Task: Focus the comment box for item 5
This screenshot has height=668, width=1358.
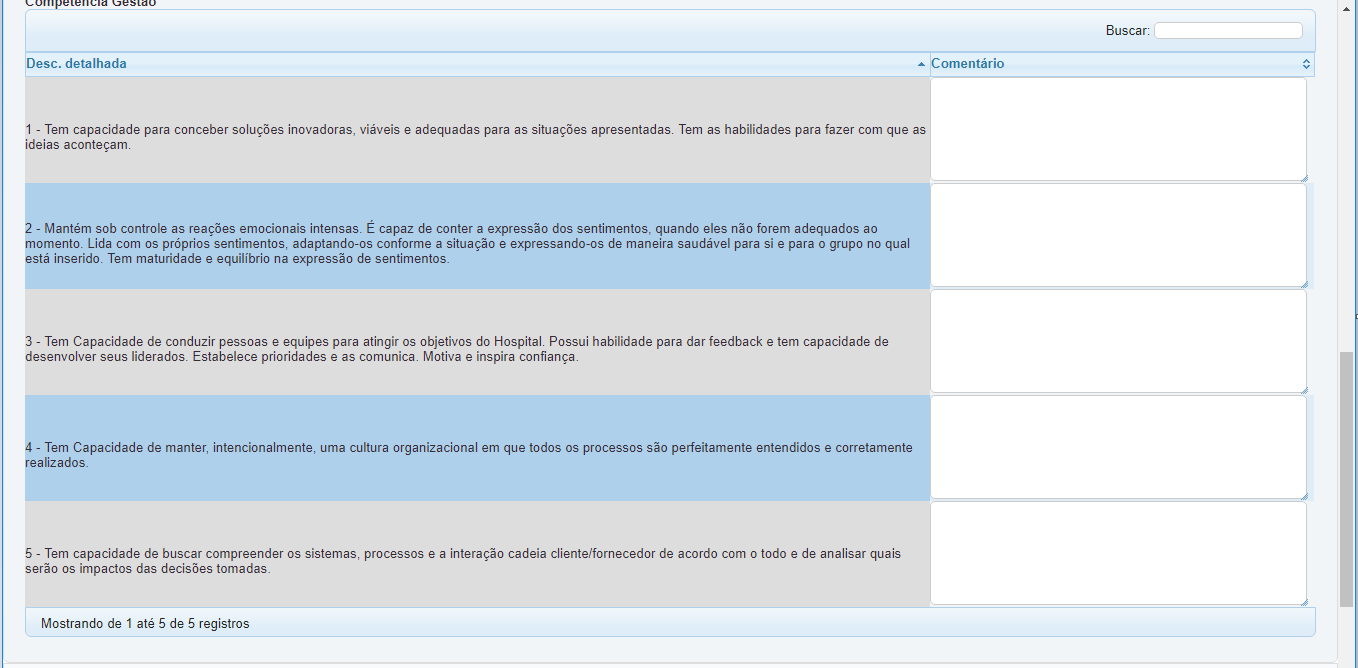Action: pyautogui.click(x=1117, y=553)
